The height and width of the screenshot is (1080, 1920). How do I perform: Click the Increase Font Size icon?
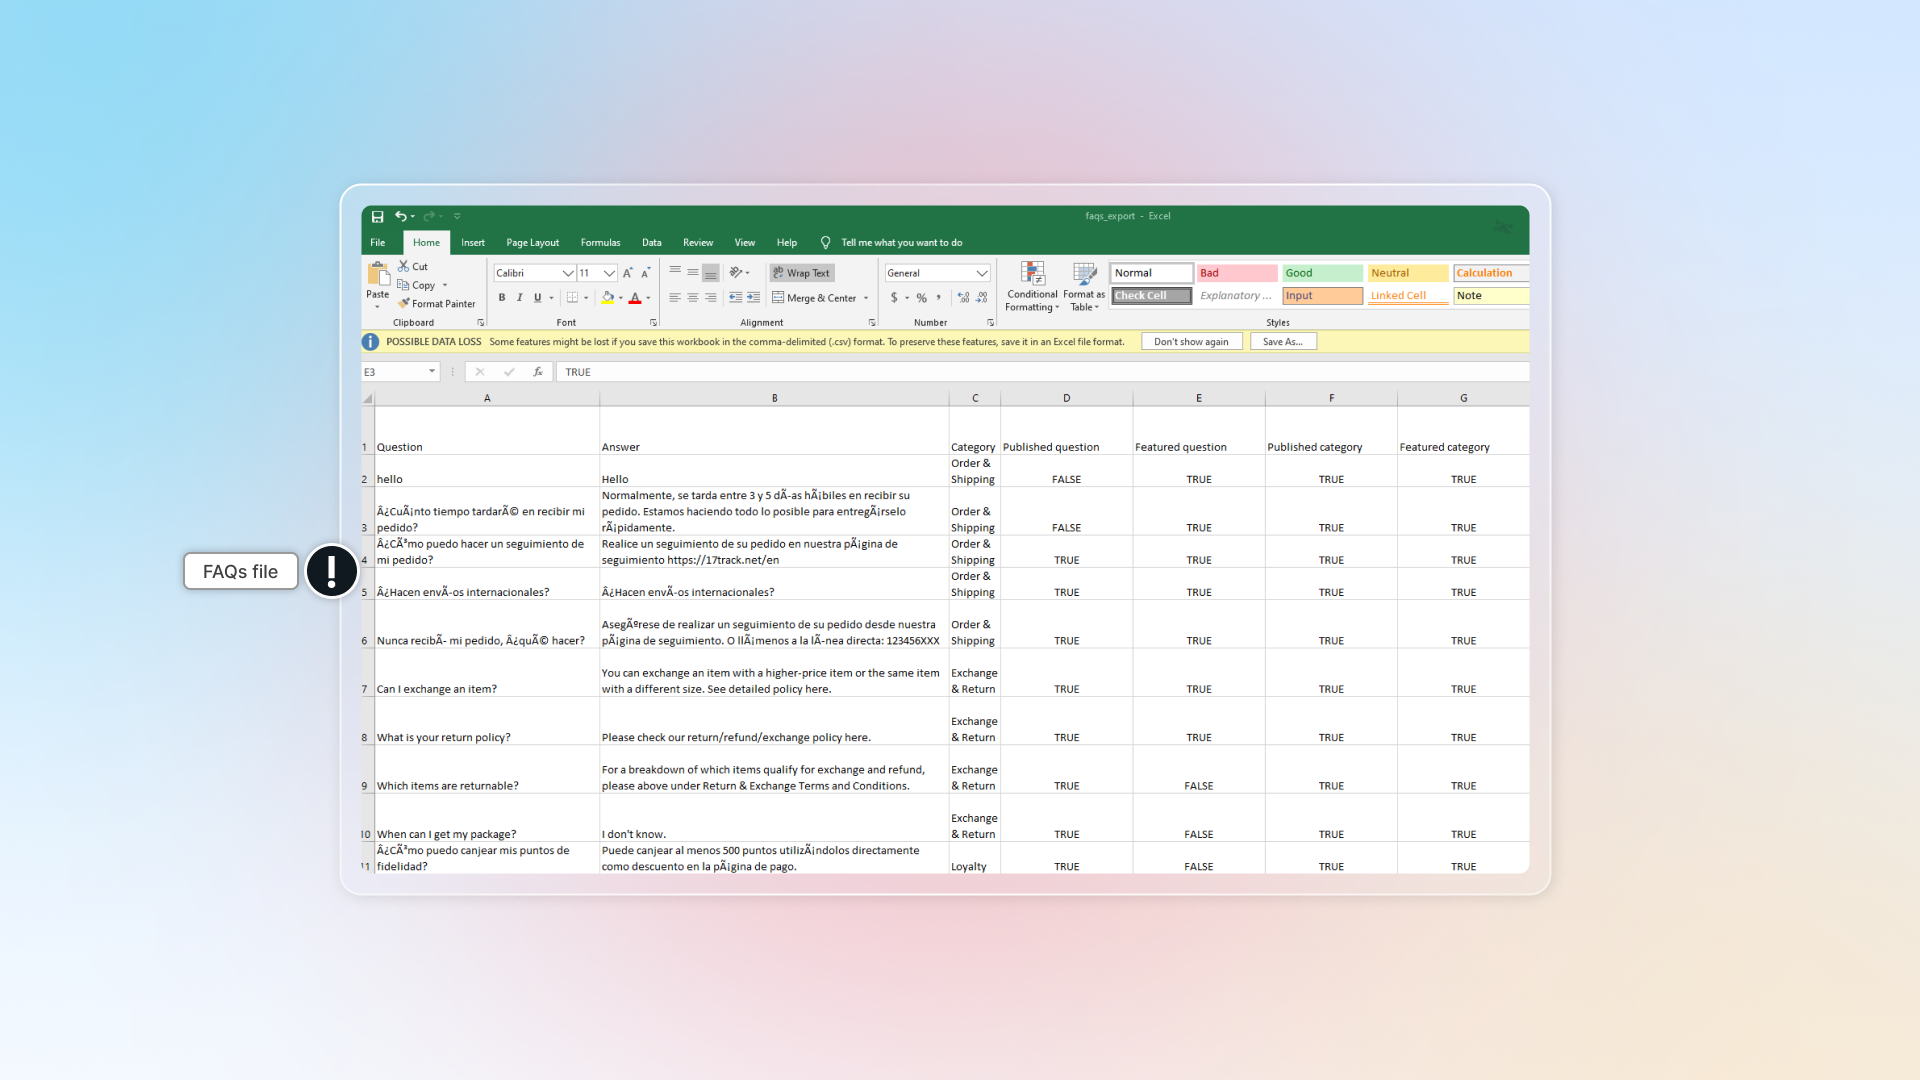[x=628, y=273]
